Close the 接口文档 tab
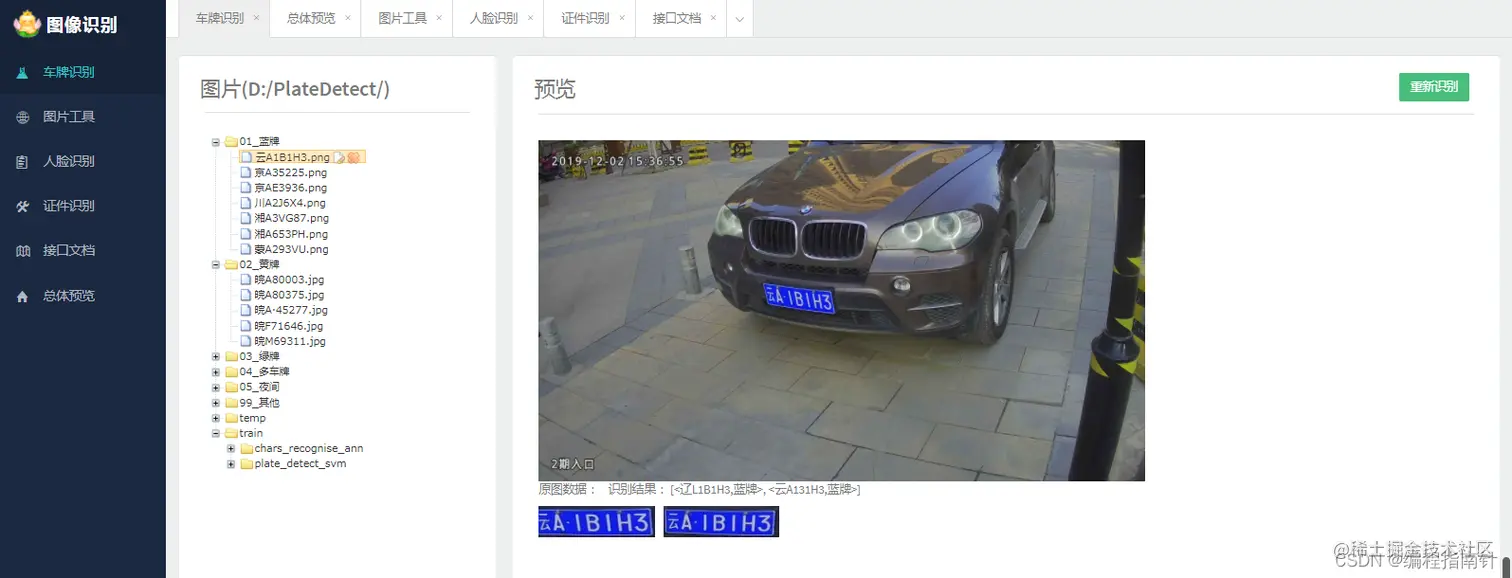Image resolution: width=1512 pixels, height=578 pixels. pos(713,18)
